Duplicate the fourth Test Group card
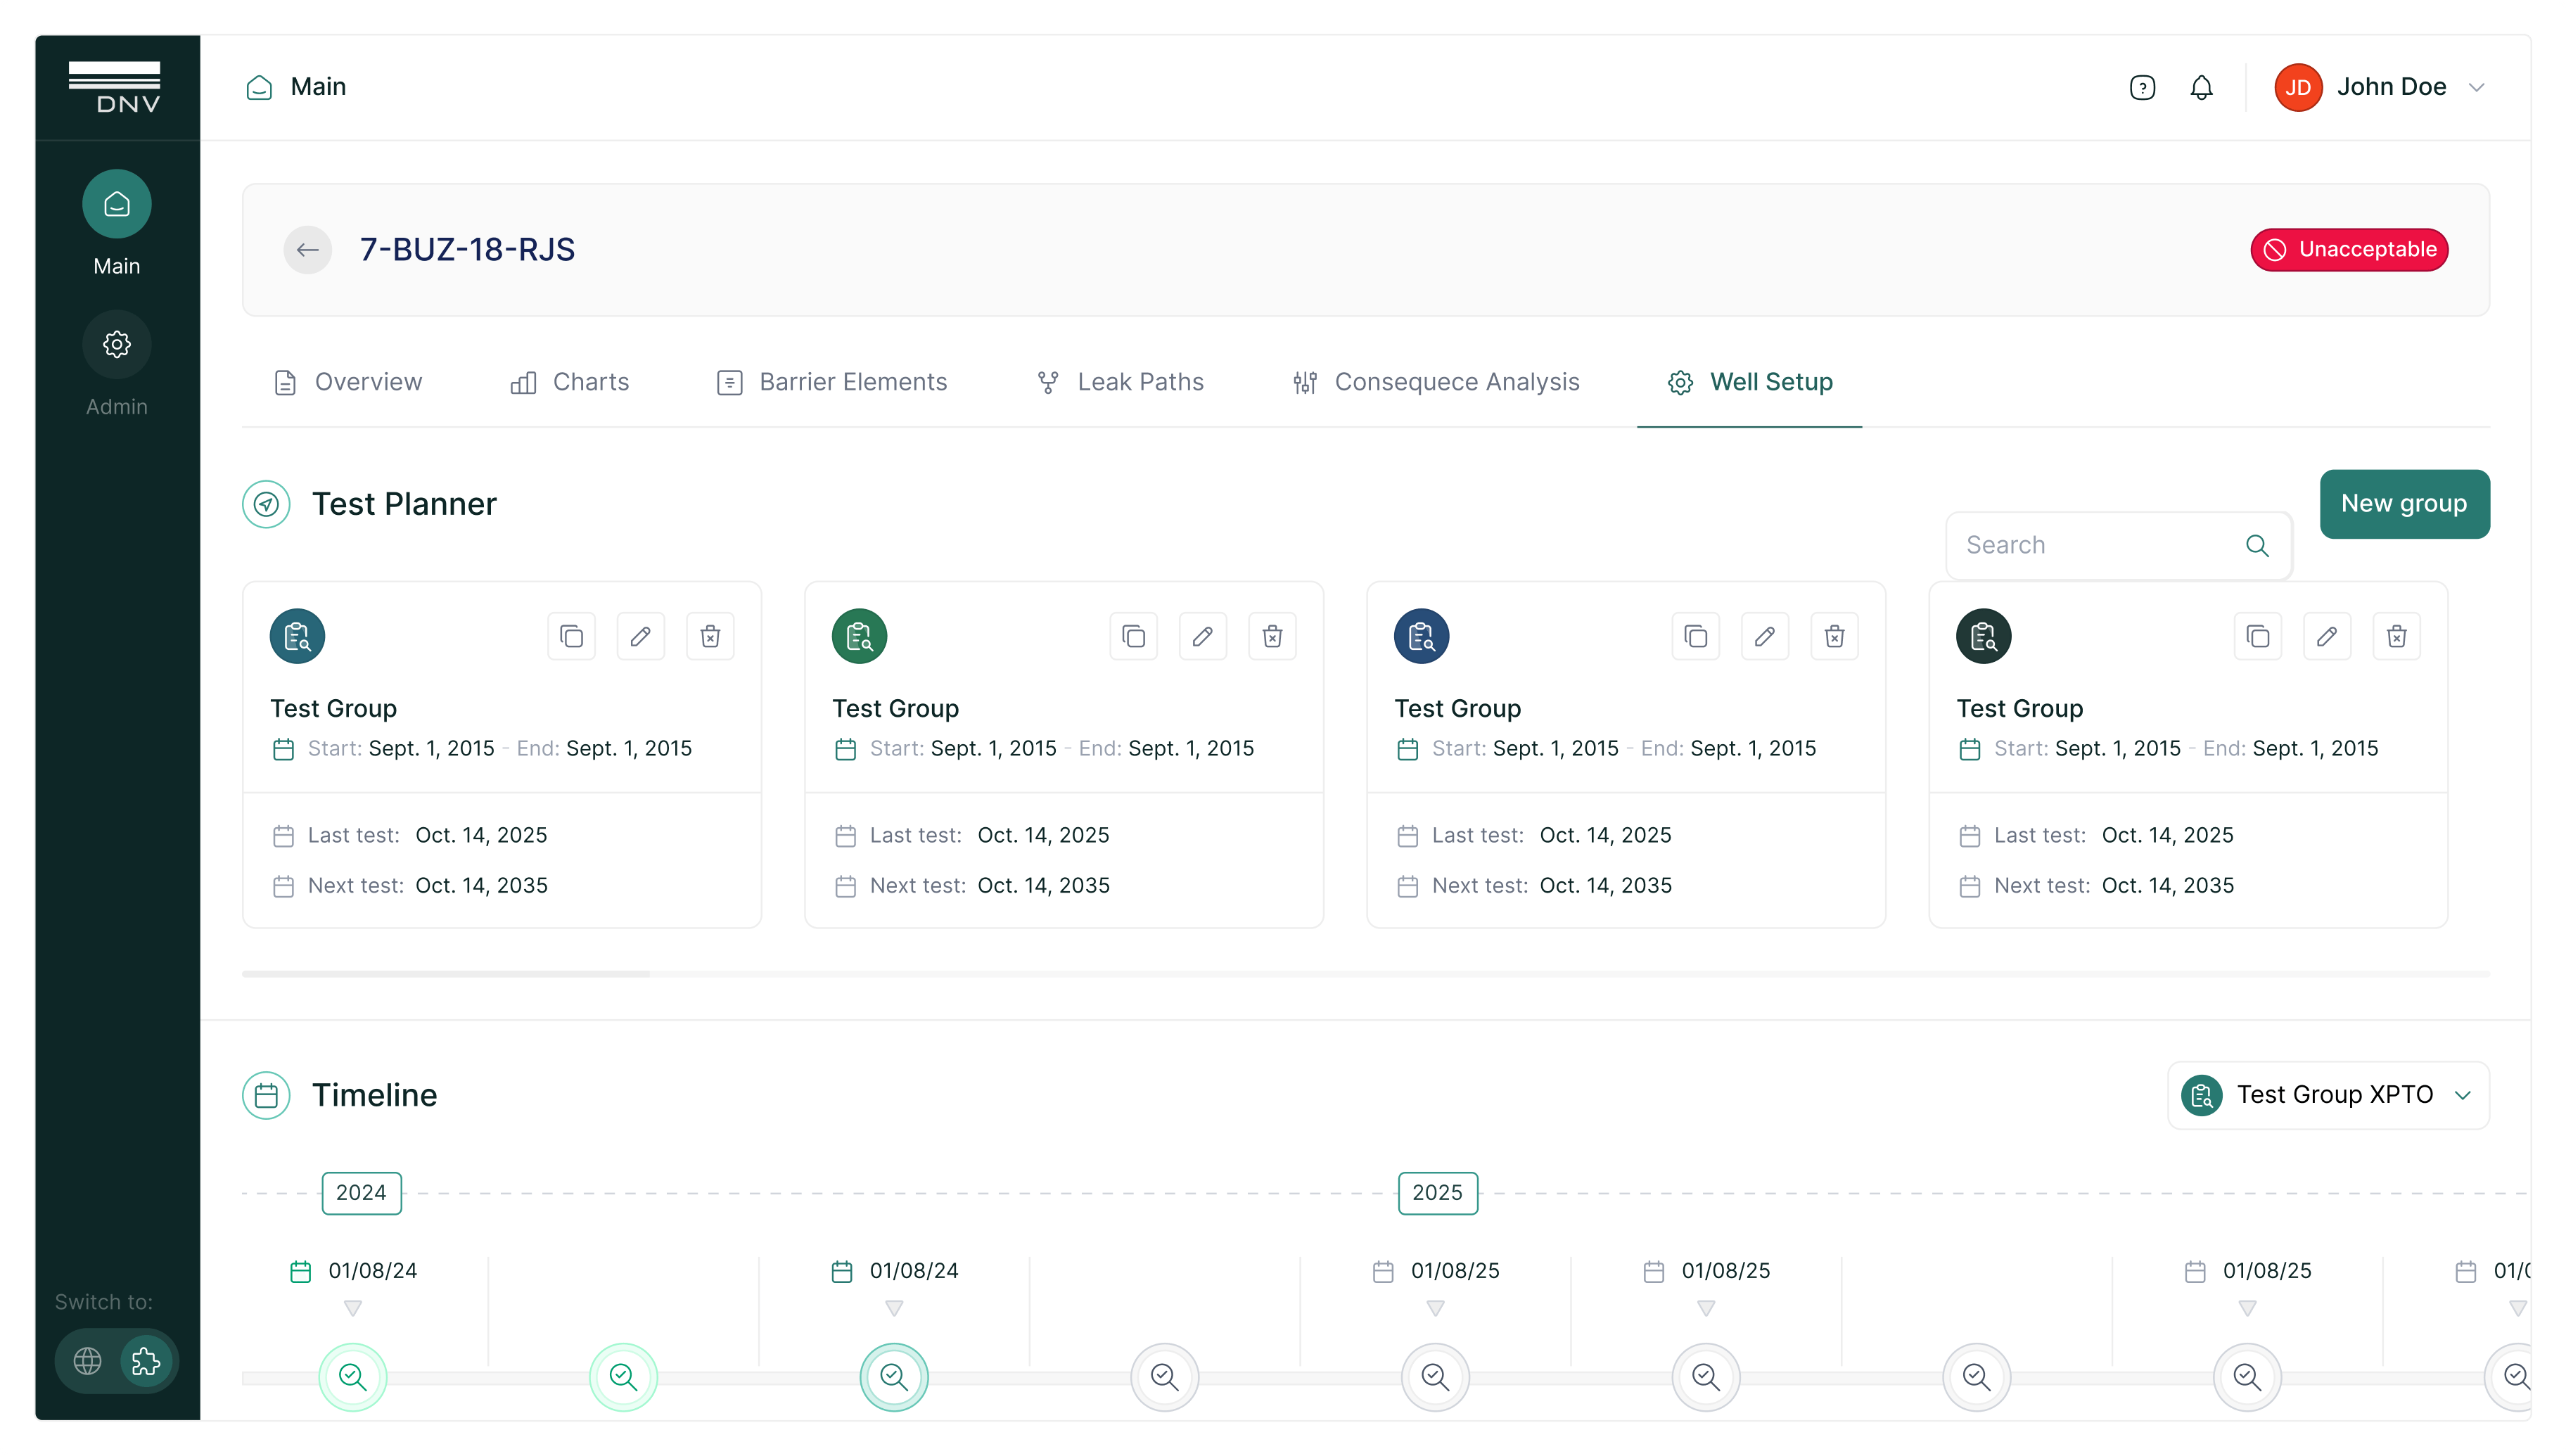The height and width of the screenshot is (1456, 2566). point(2257,636)
